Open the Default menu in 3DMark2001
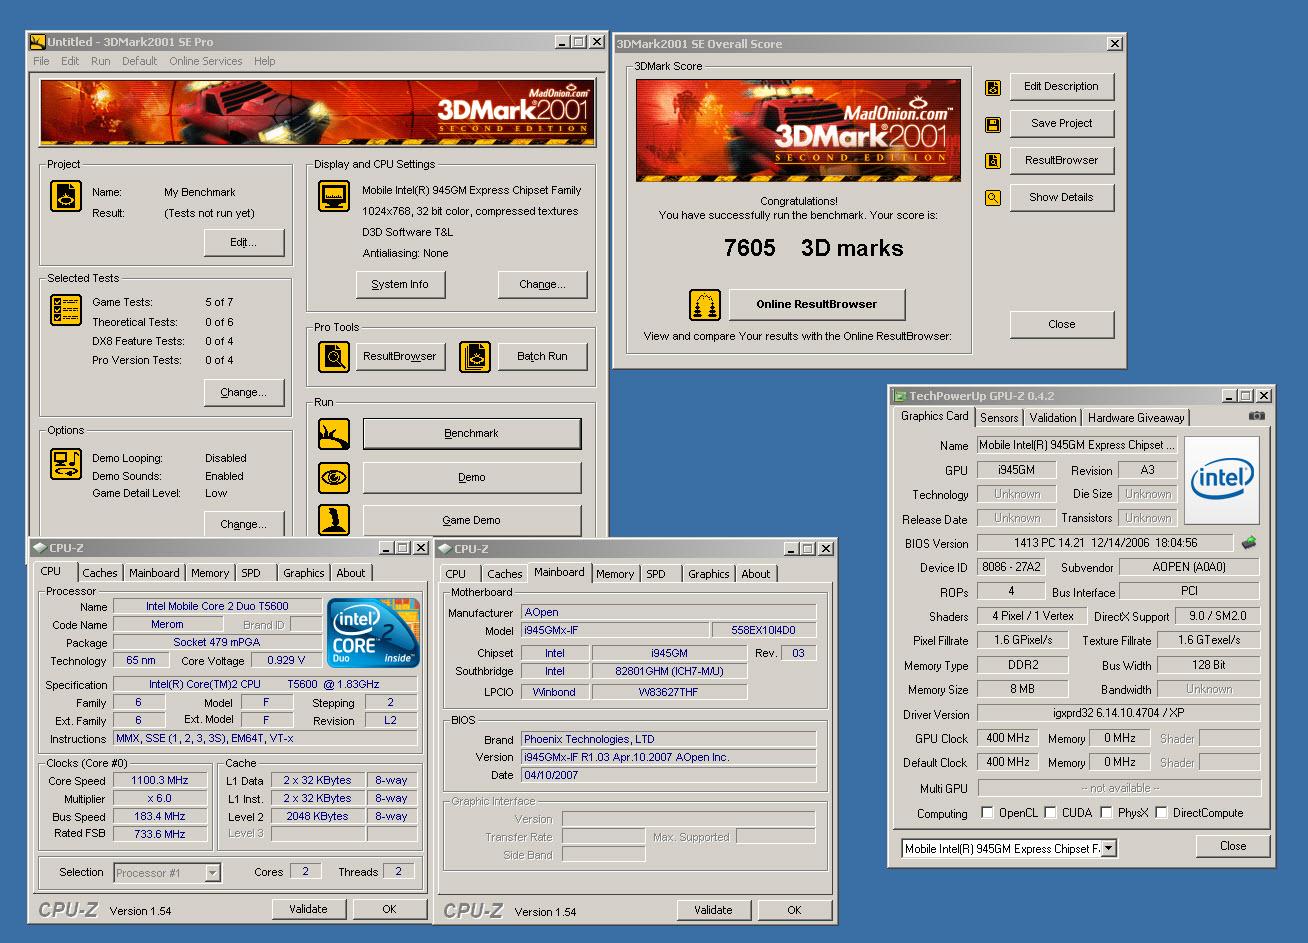This screenshot has height=943, width=1308. (140, 61)
